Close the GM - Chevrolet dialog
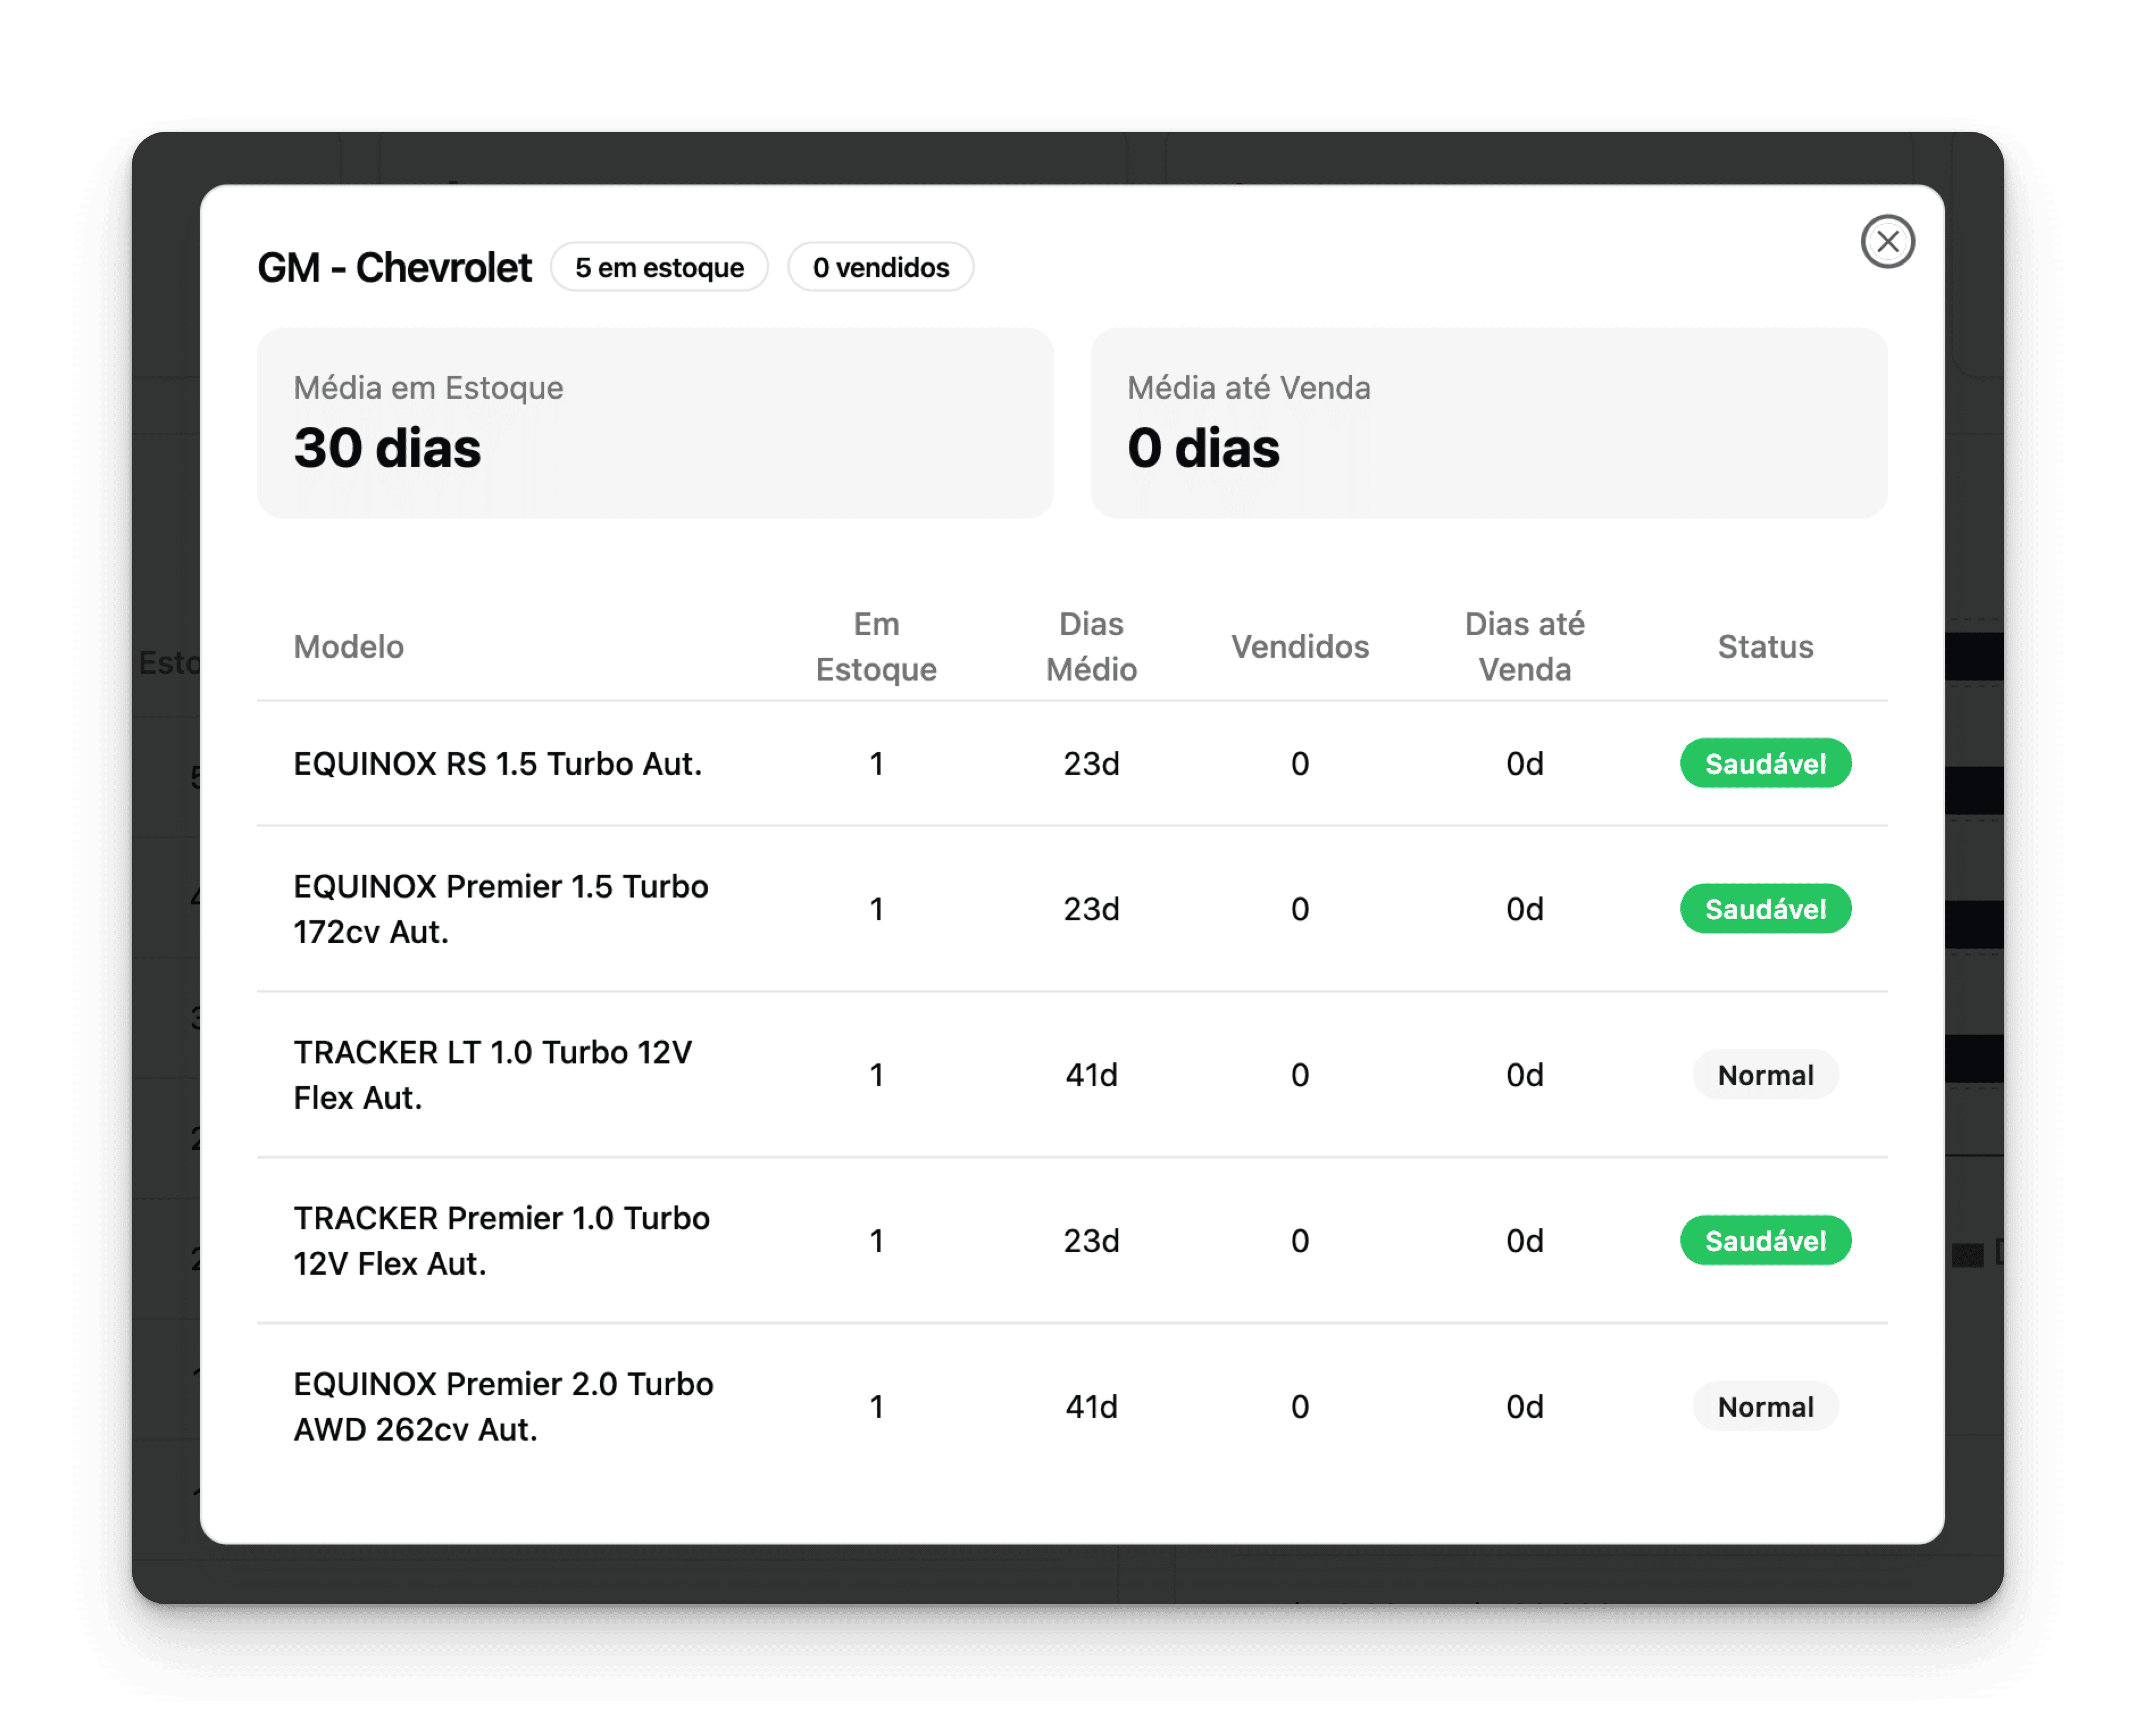The image size is (2136, 1736). (x=1887, y=242)
